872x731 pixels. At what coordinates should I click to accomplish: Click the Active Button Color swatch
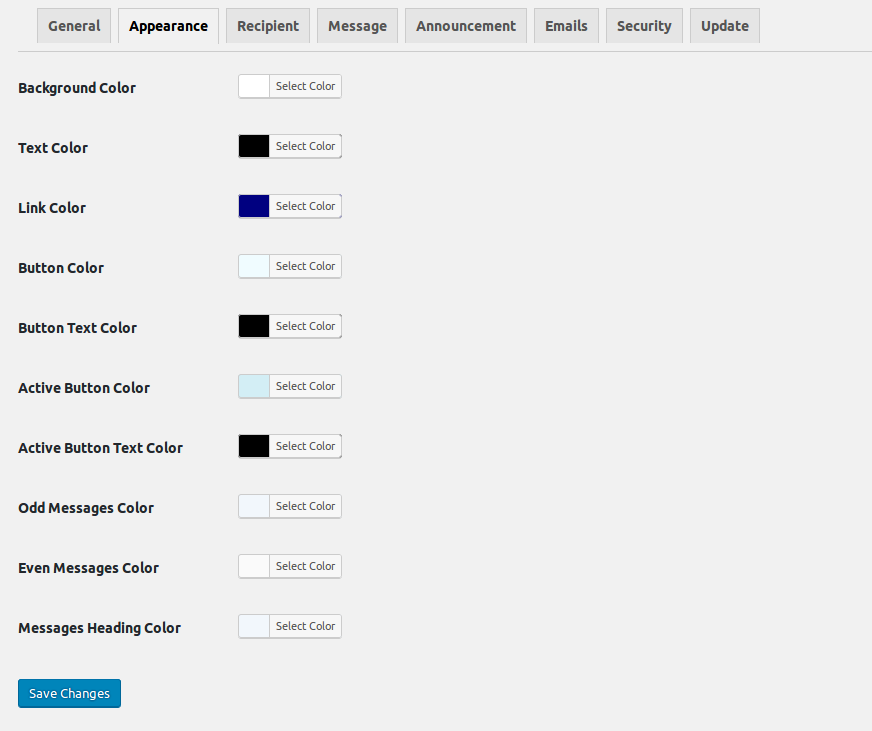click(254, 387)
